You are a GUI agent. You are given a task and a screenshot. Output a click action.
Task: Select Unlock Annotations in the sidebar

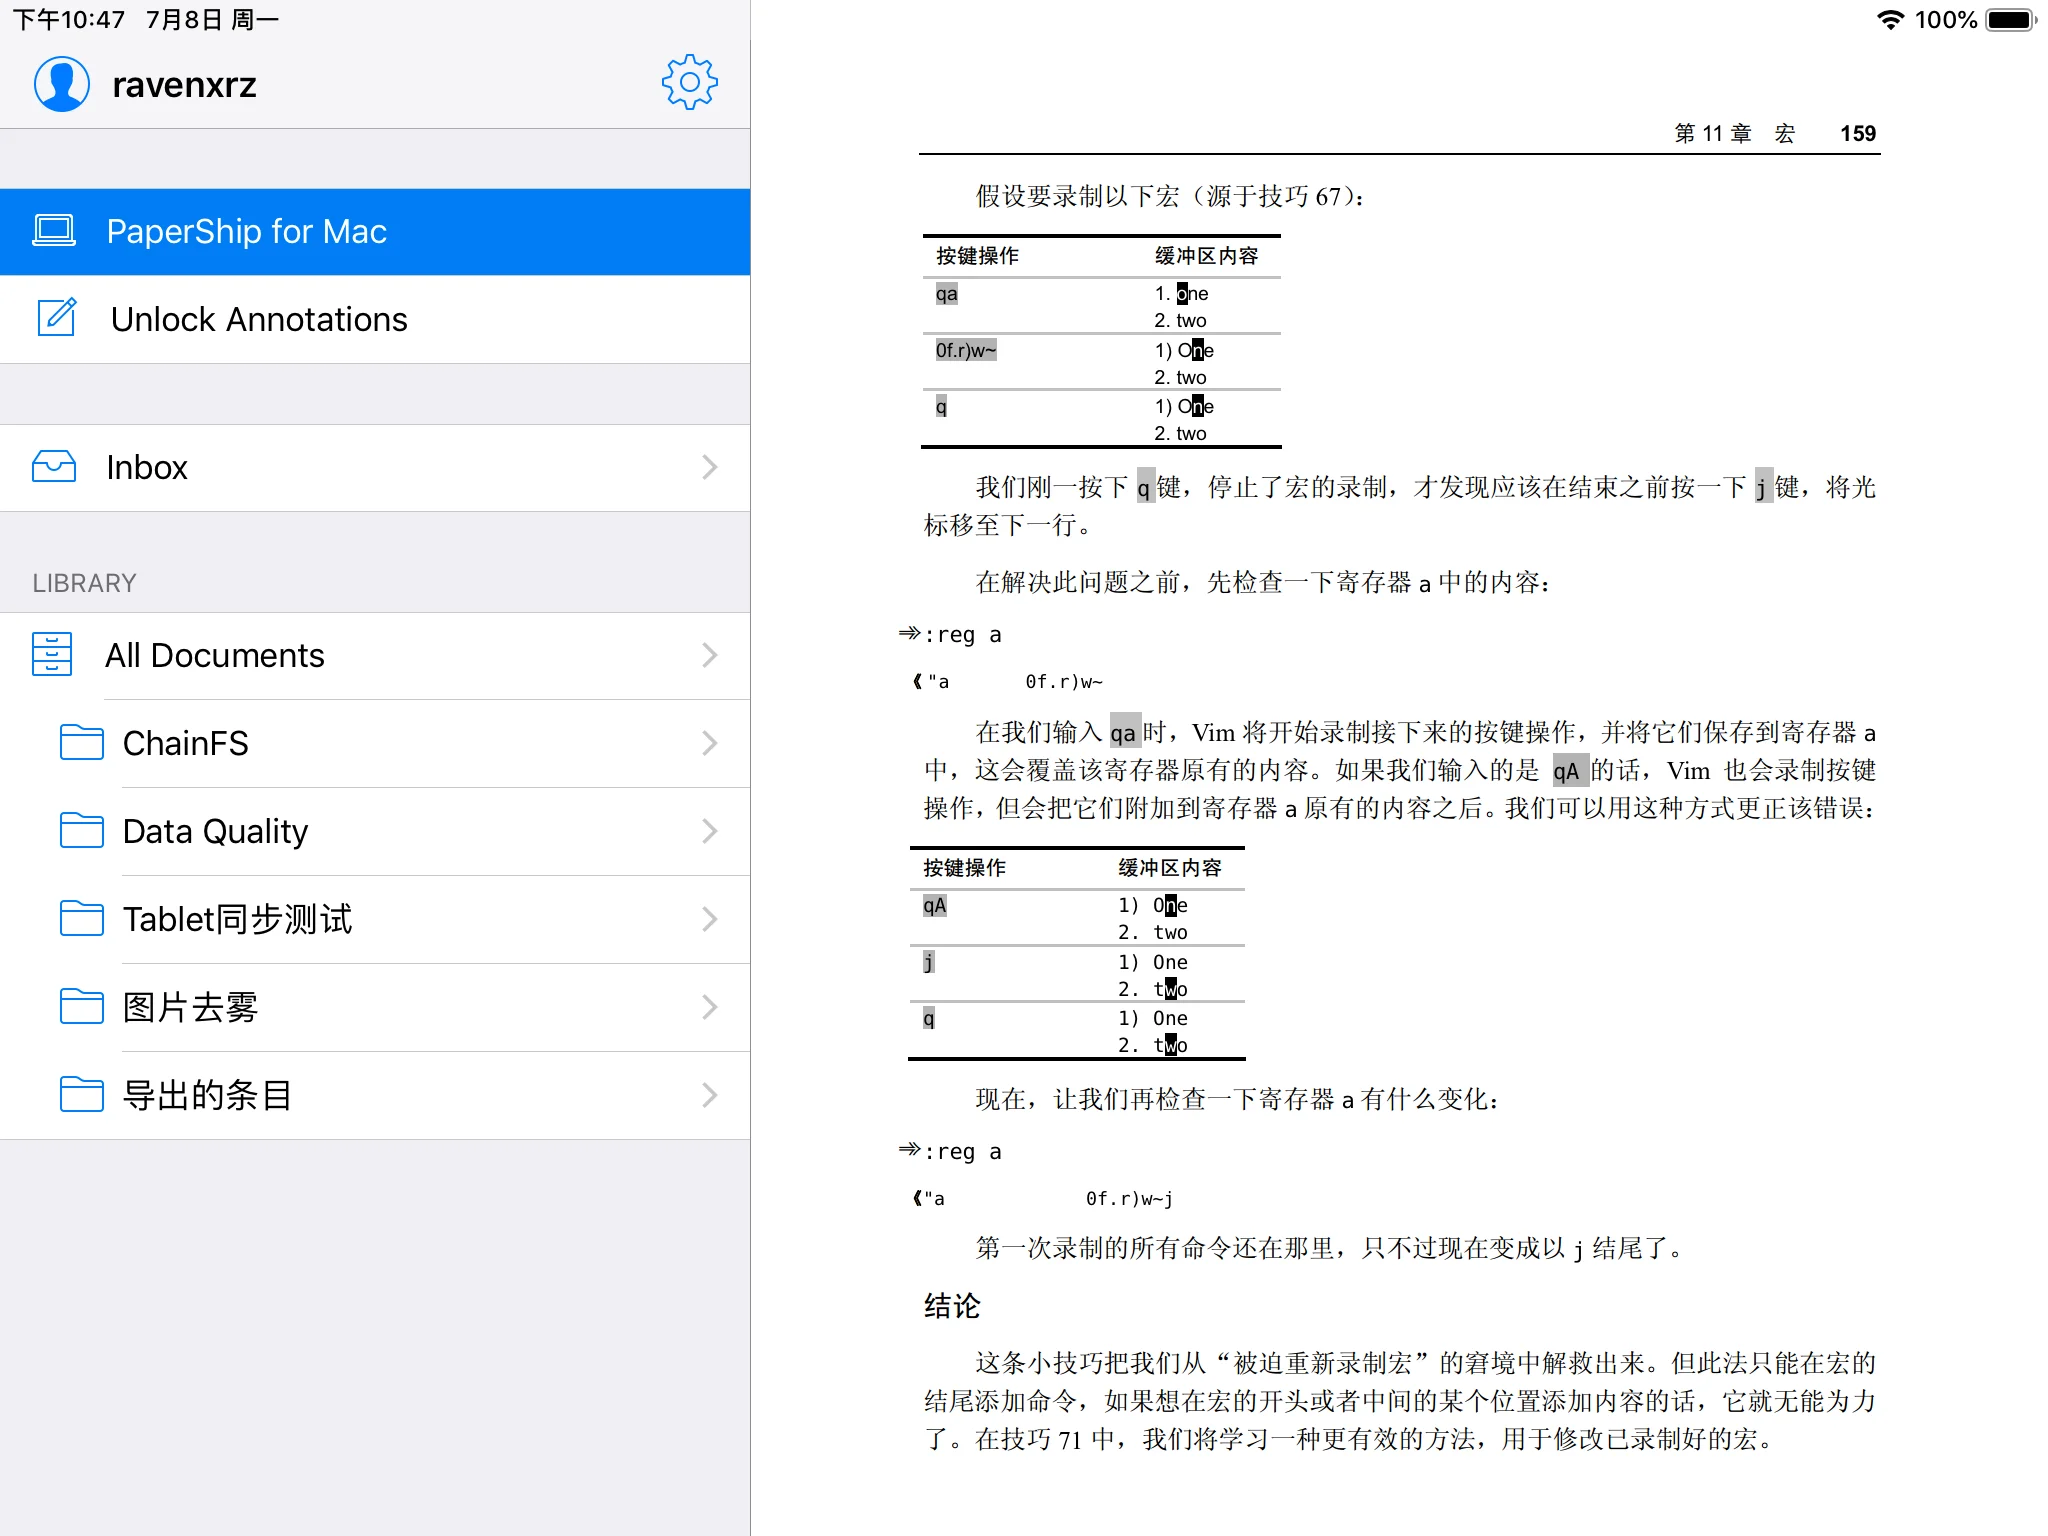coord(259,319)
